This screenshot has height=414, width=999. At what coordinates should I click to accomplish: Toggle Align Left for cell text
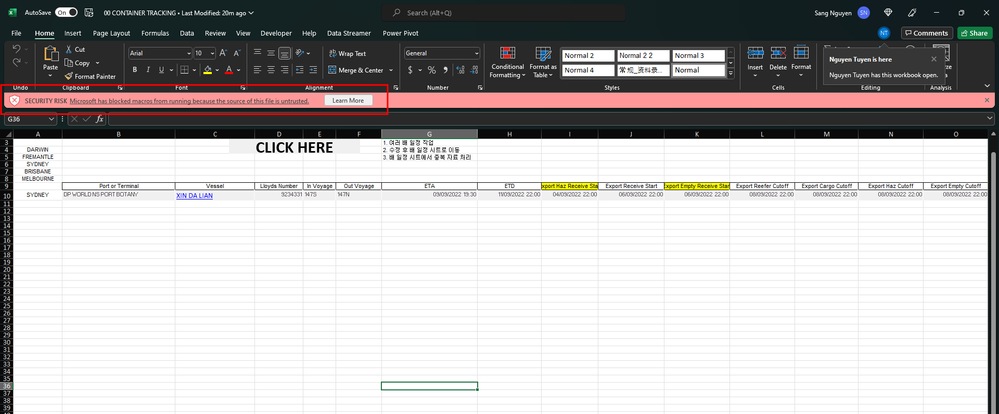(x=257, y=70)
